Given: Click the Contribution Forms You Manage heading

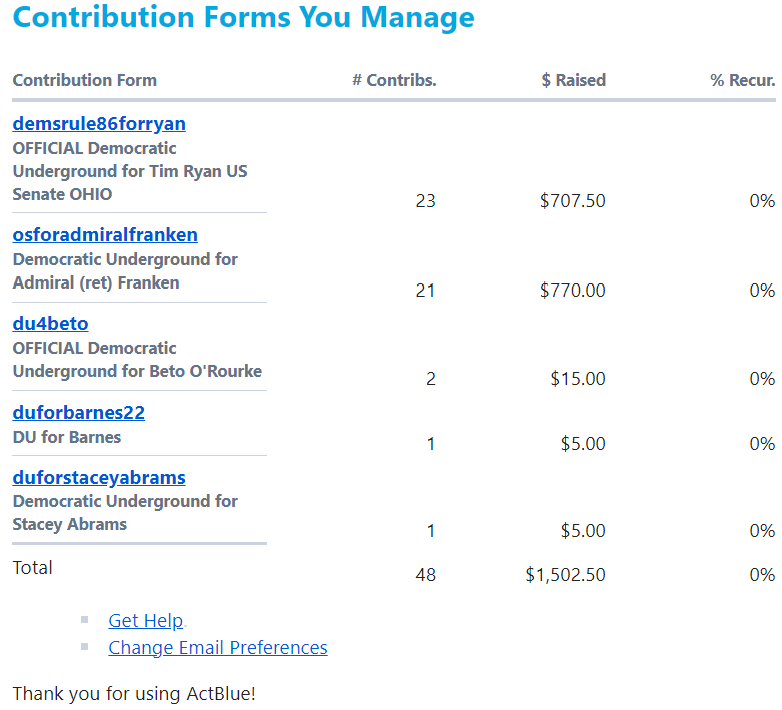Looking at the screenshot, I should [243, 17].
